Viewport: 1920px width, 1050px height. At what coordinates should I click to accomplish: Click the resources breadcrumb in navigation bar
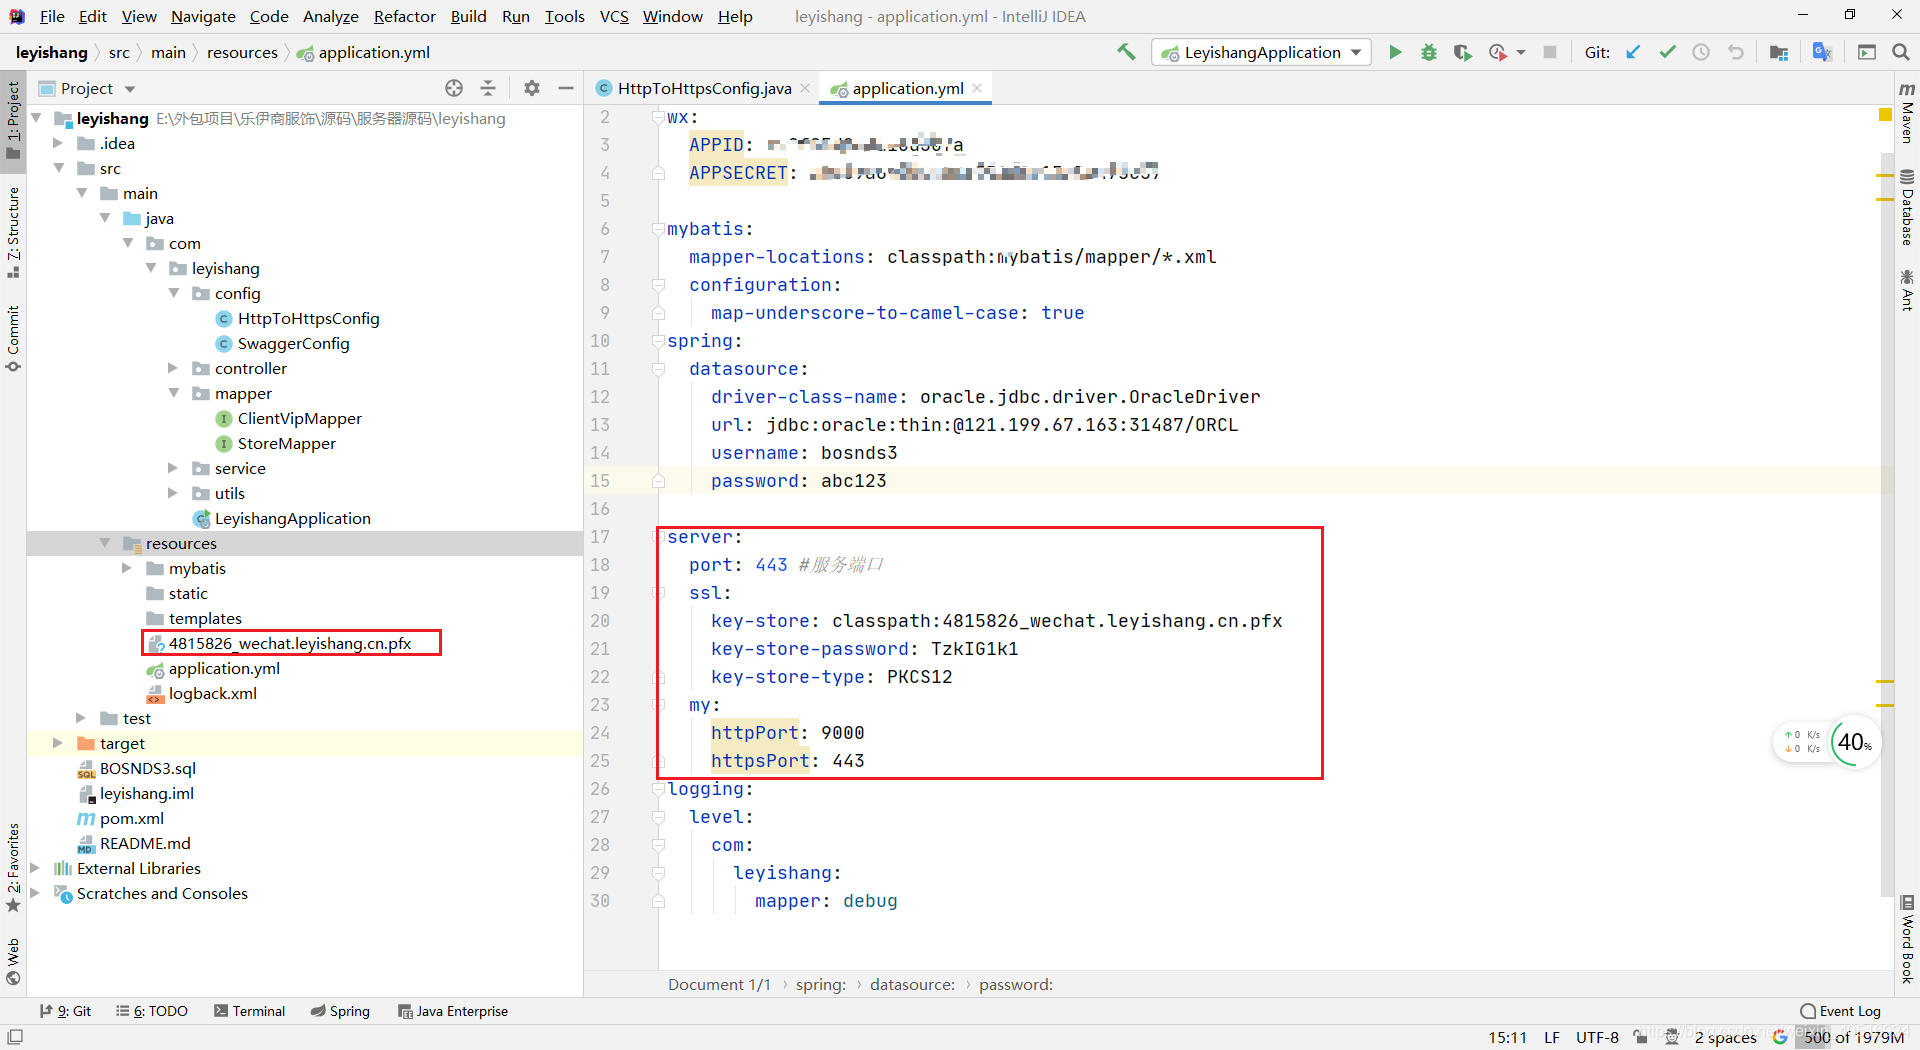point(242,52)
